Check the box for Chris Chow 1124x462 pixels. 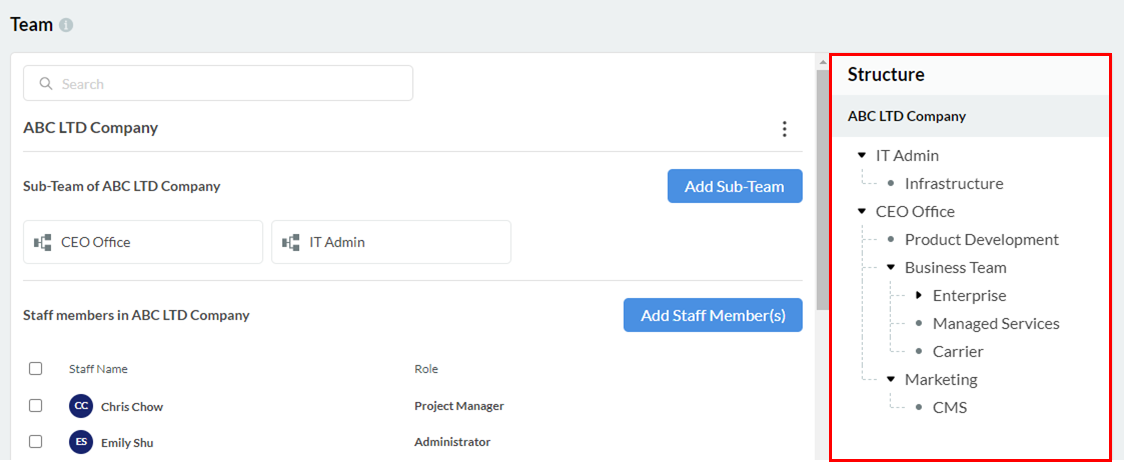[36, 406]
